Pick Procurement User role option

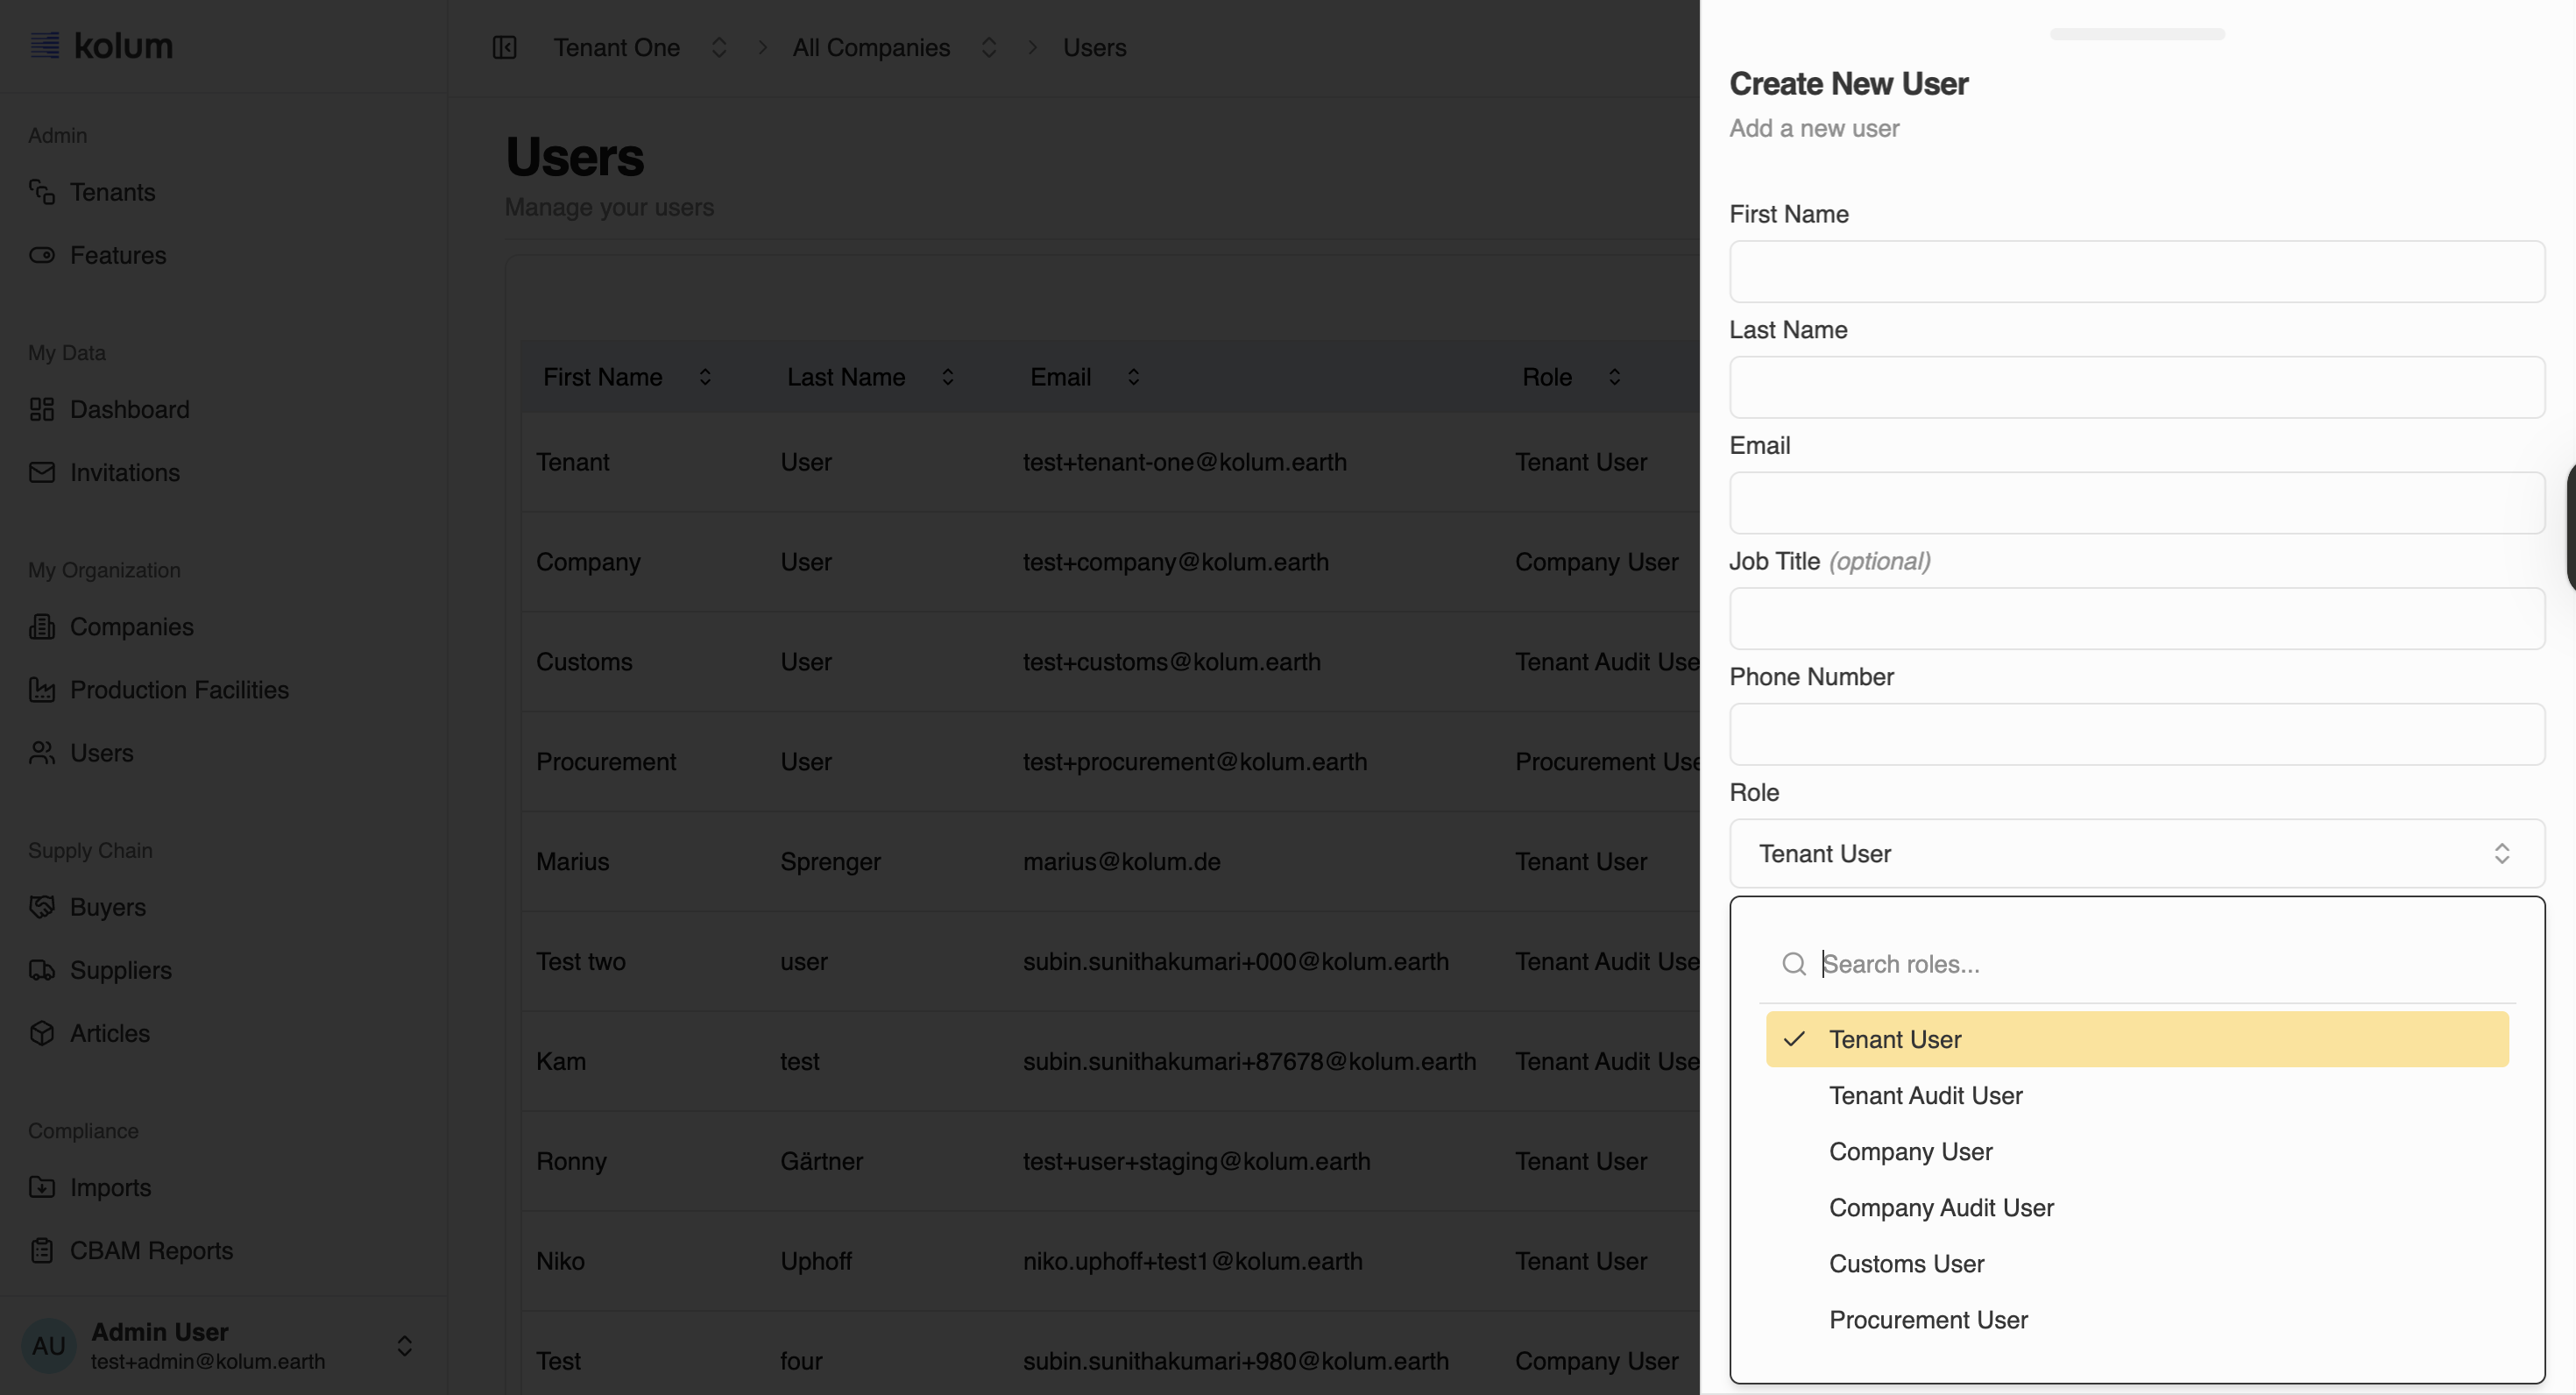(1928, 1319)
